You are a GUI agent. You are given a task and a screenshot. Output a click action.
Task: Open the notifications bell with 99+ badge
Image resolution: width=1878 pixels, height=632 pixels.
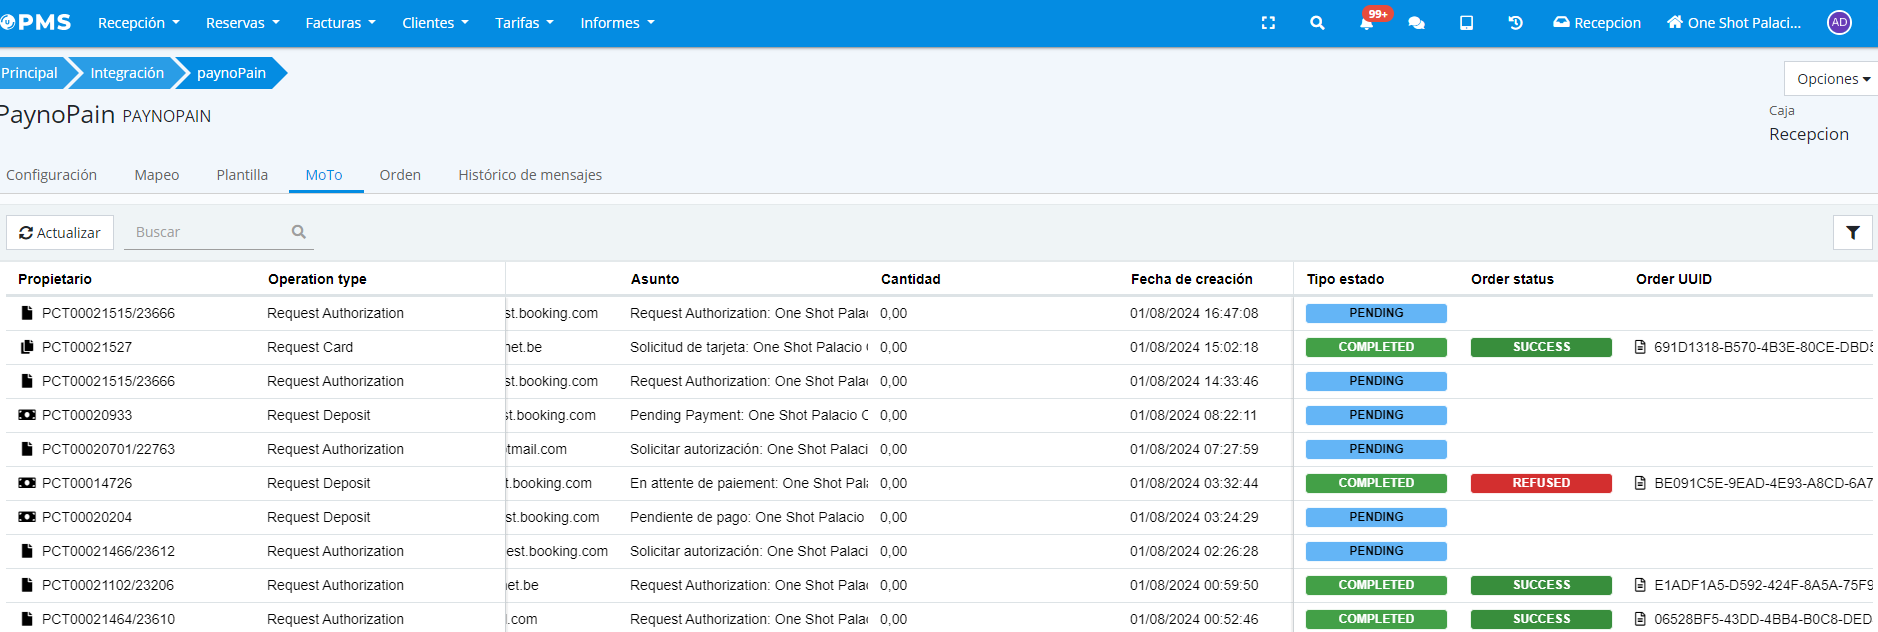(1367, 23)
